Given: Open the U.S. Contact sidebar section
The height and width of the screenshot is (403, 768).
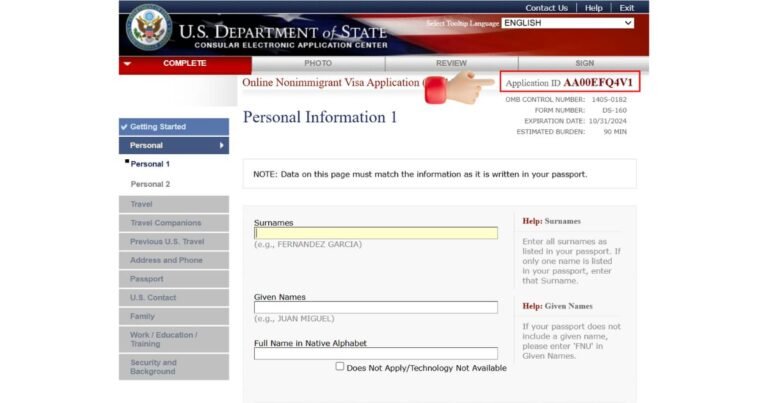Looking at the screenshot, I should pos(174,297).
